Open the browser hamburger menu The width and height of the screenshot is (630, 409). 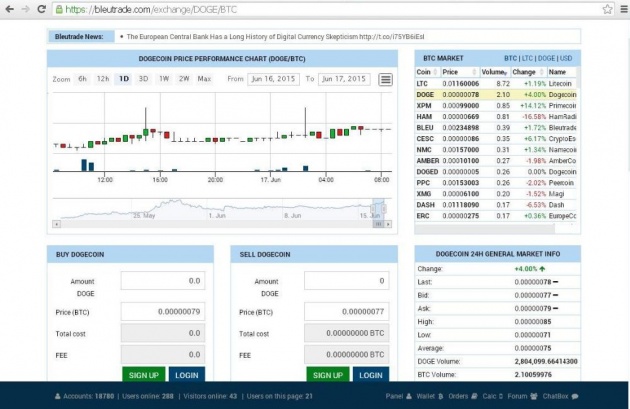tap(624, 9)
